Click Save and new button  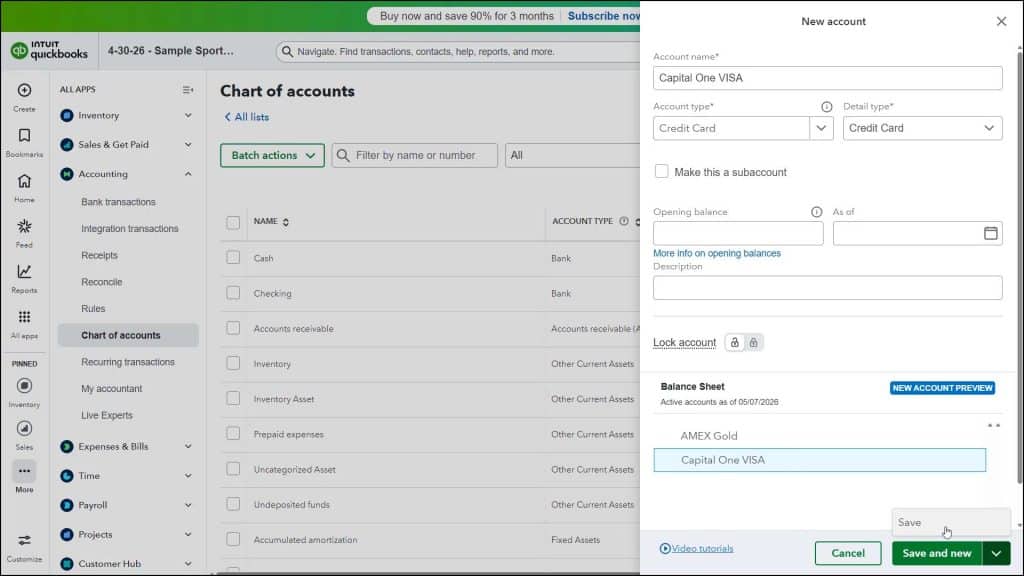click(x=937, y=553)
